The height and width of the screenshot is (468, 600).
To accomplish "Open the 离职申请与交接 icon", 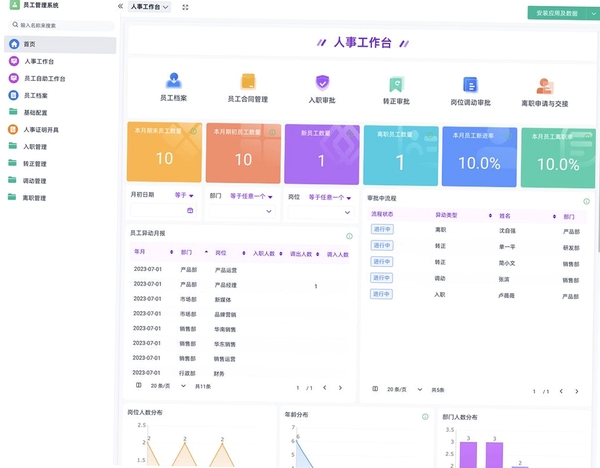I will [545, 86].
